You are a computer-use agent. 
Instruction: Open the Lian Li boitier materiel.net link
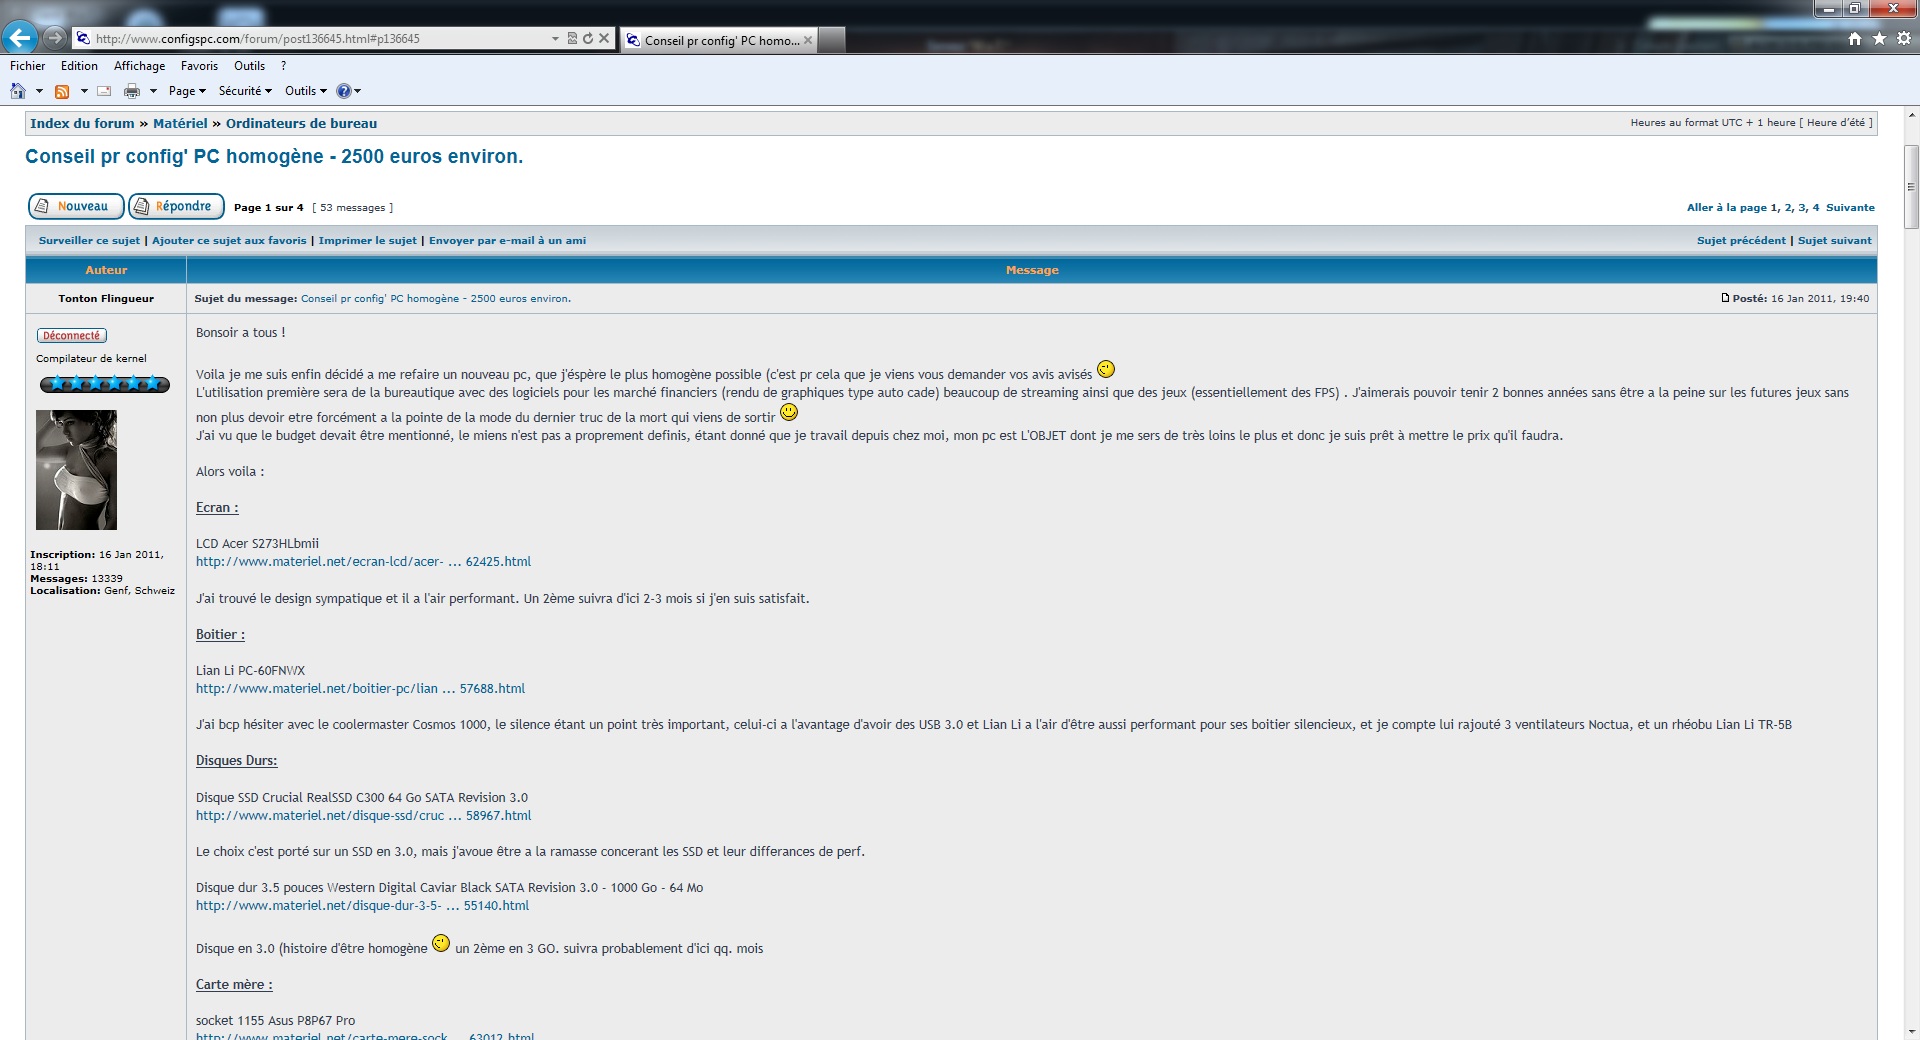tap(360, 689)
